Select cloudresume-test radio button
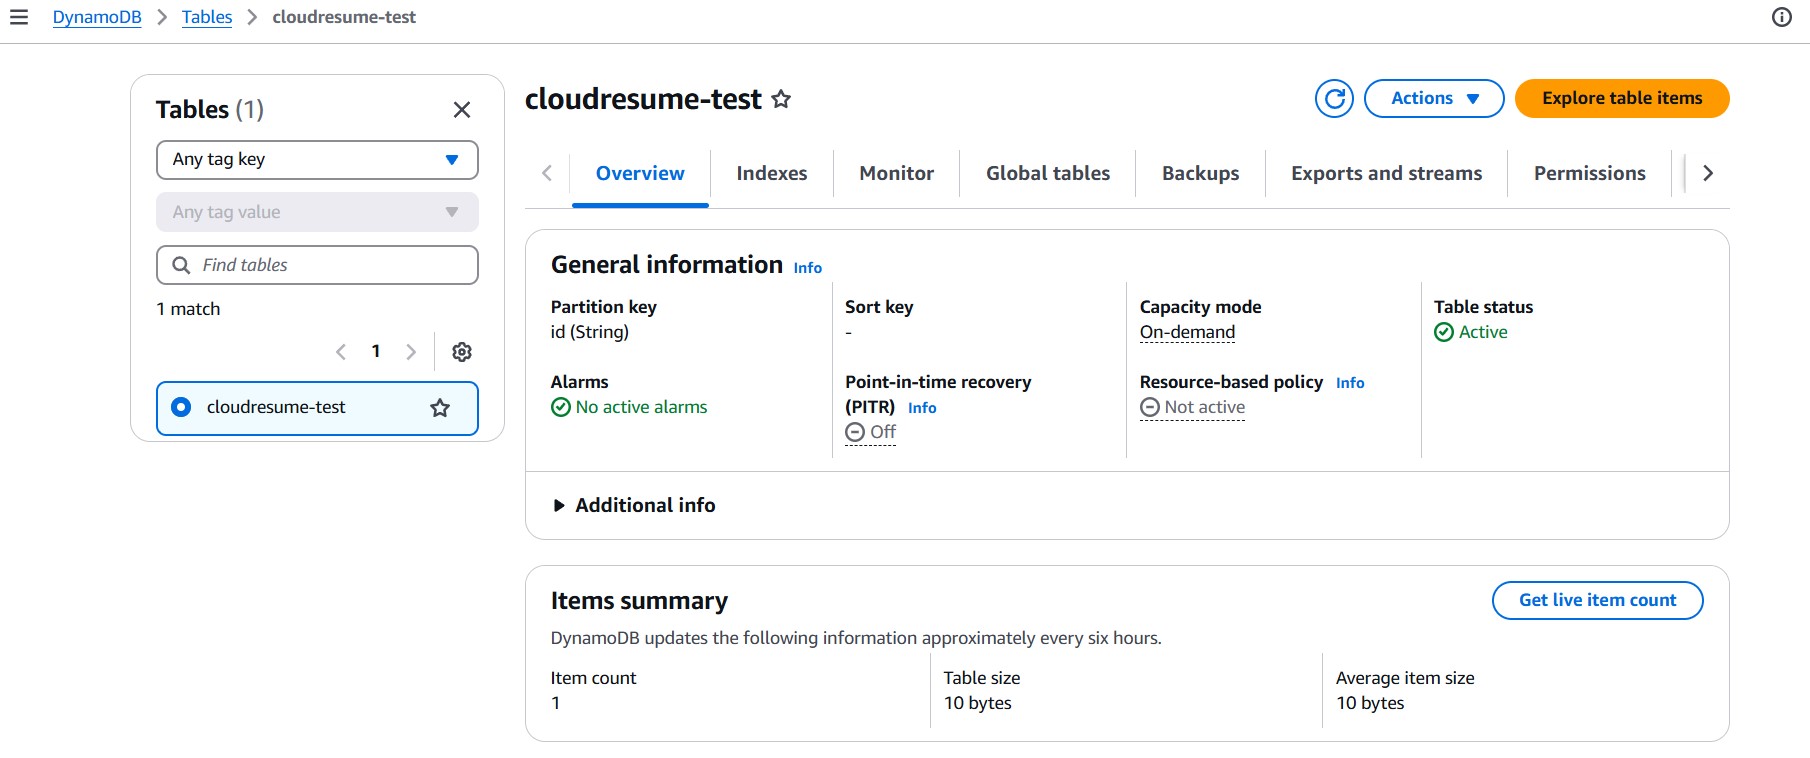Viewport: 1810px width, 758px height. (181, 407)
